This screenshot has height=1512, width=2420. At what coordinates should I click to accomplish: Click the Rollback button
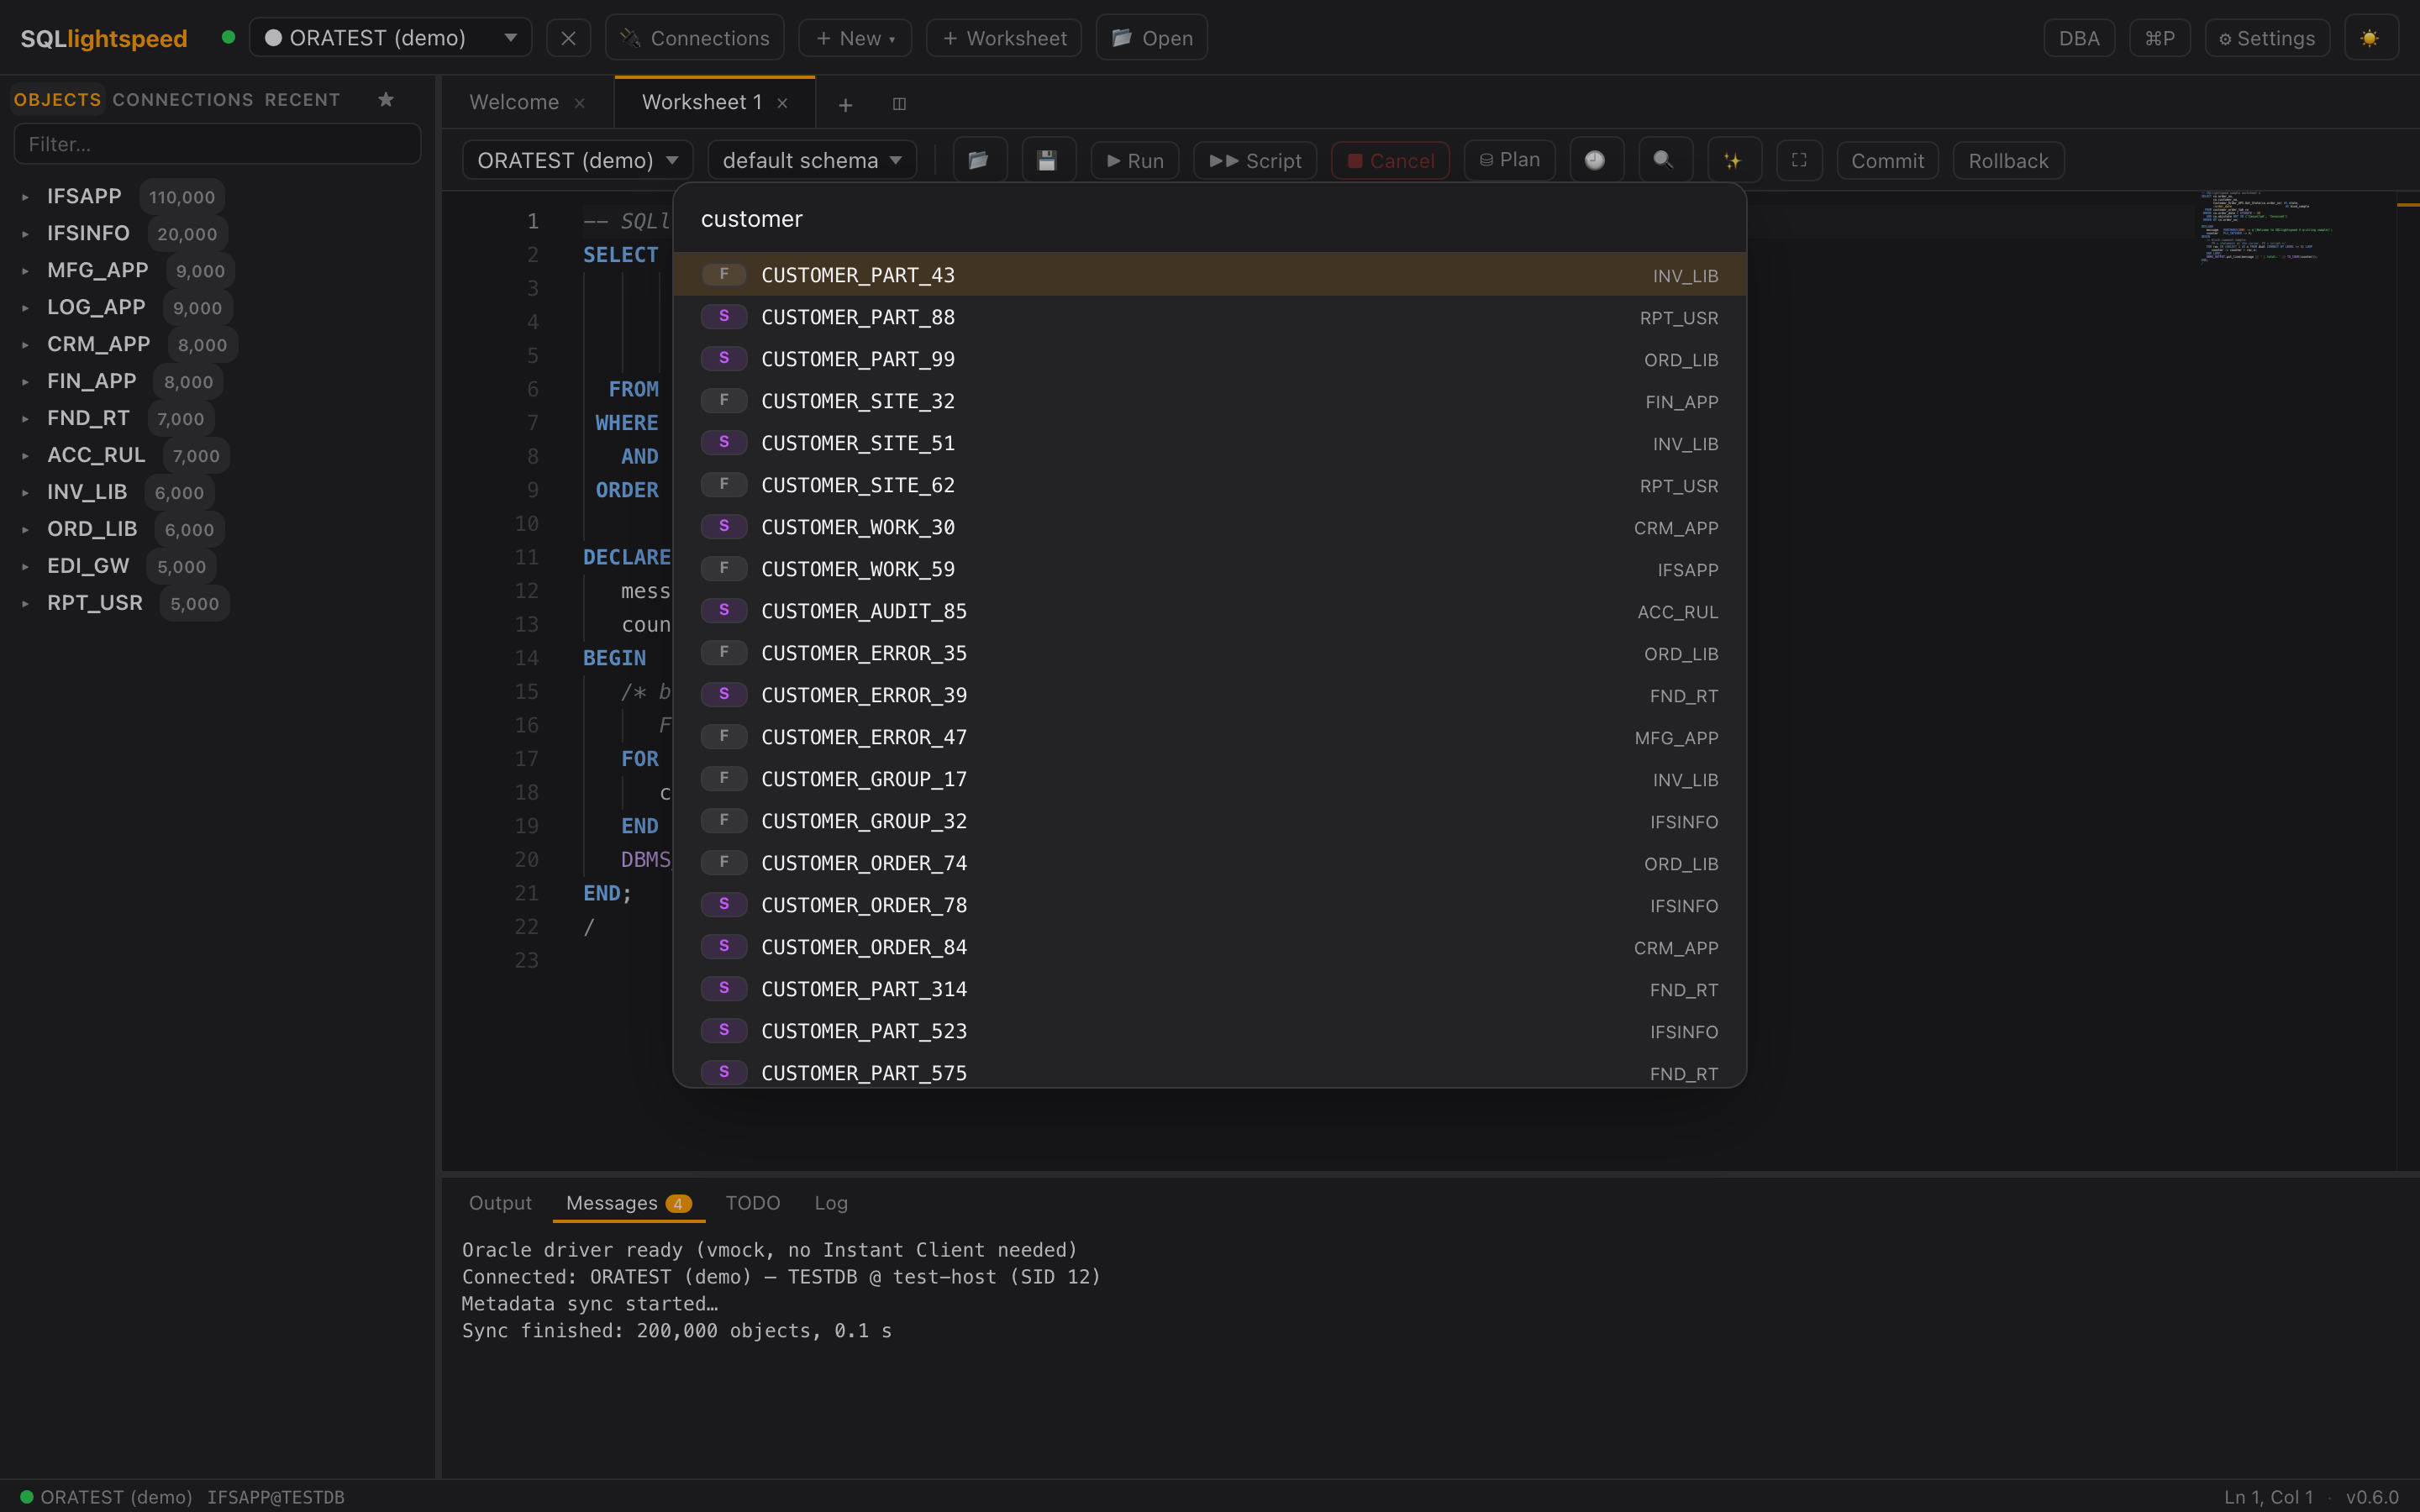pos(2008,160)
